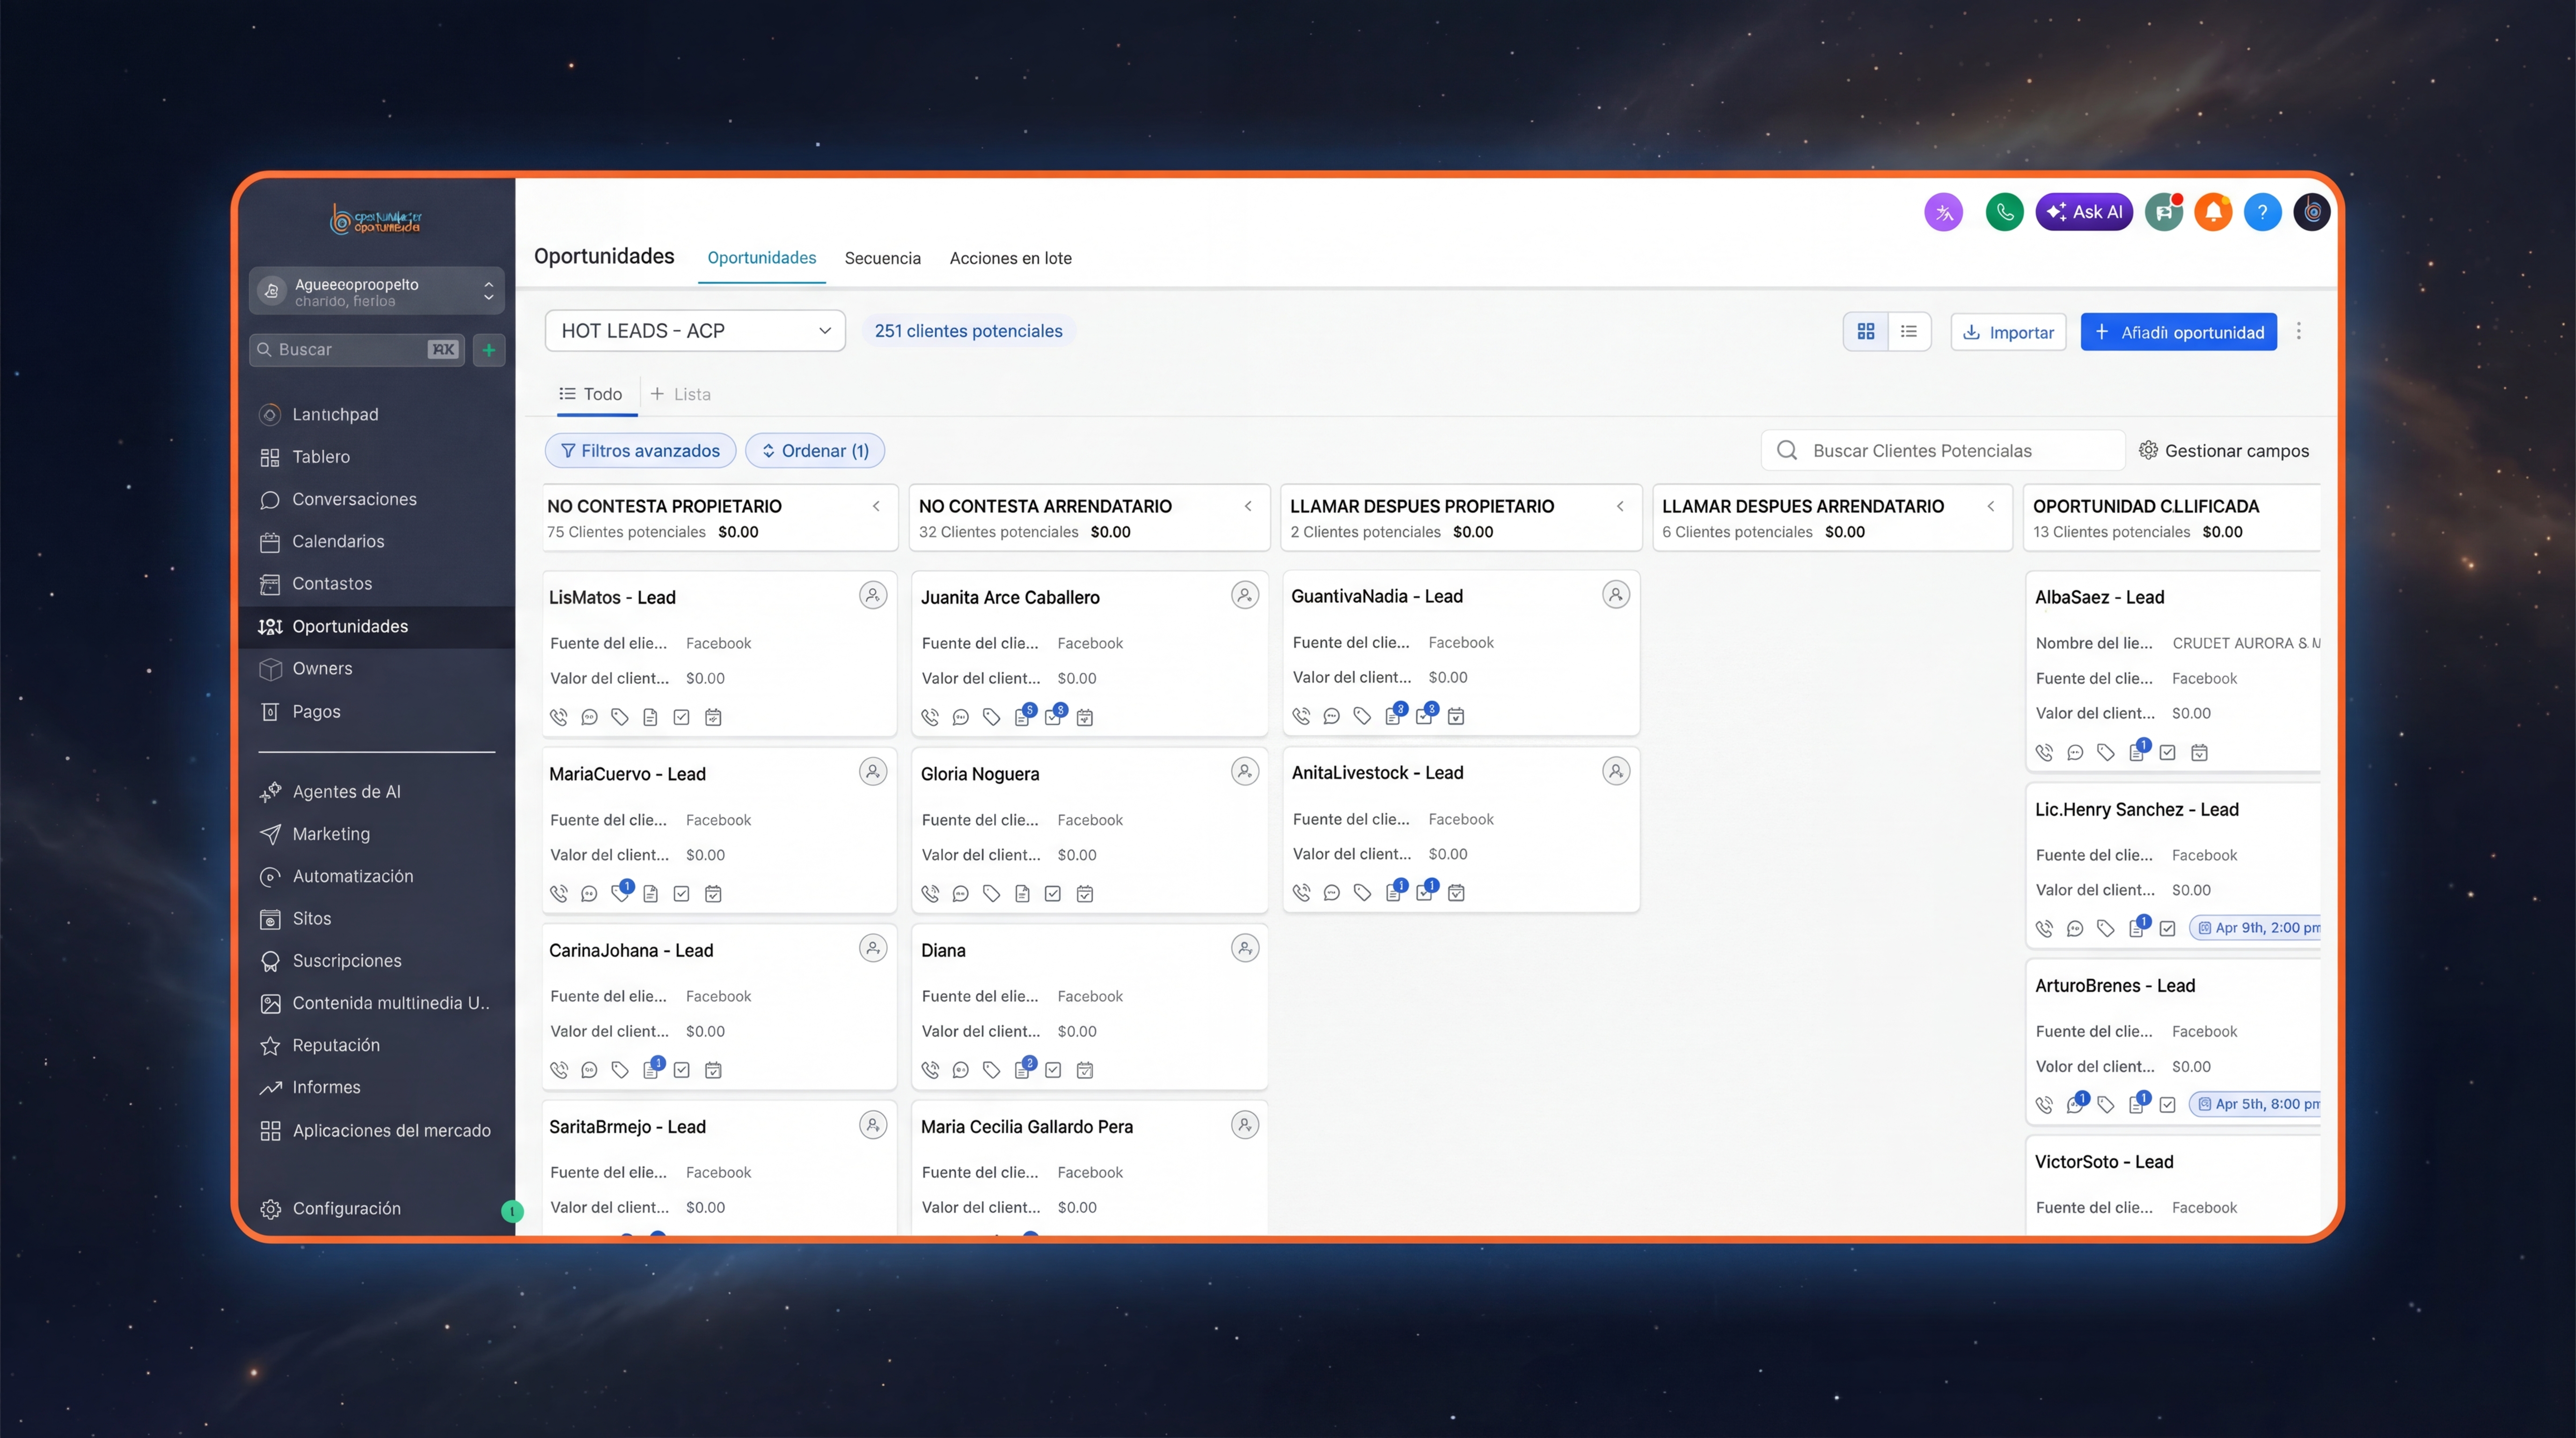The height and width of the screenshot is (1438, 2576).
Task: Click Ordenar (1) sort control
Action: pyautogui.click(x=814, y=451)
